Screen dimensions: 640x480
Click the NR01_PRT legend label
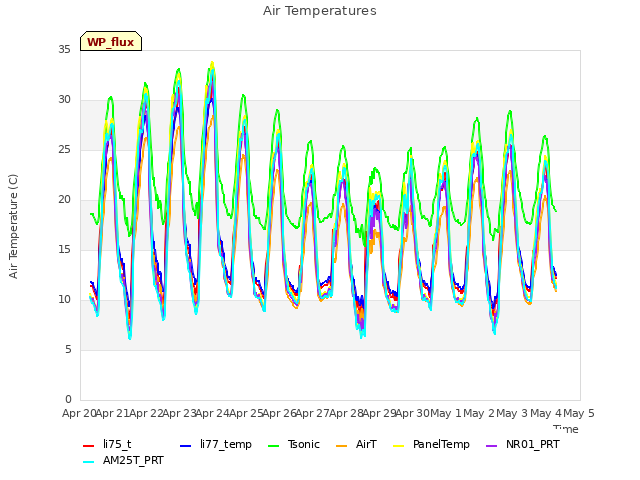tap(533, 444)
